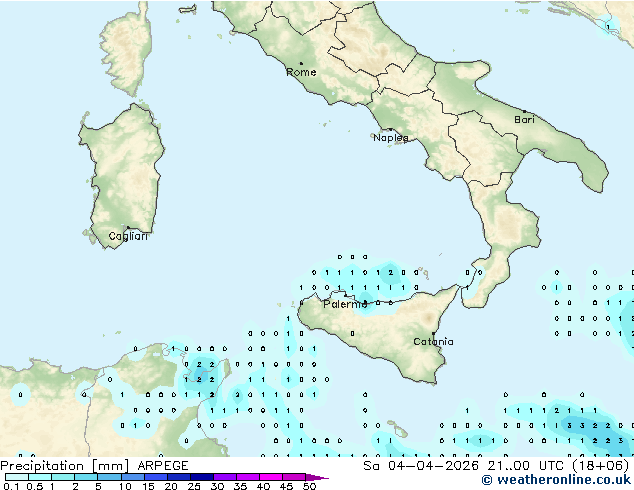The width and height of the screenshot is (634, 490).
Task: Click the Naples city label
Action: (x=391, y=138)
